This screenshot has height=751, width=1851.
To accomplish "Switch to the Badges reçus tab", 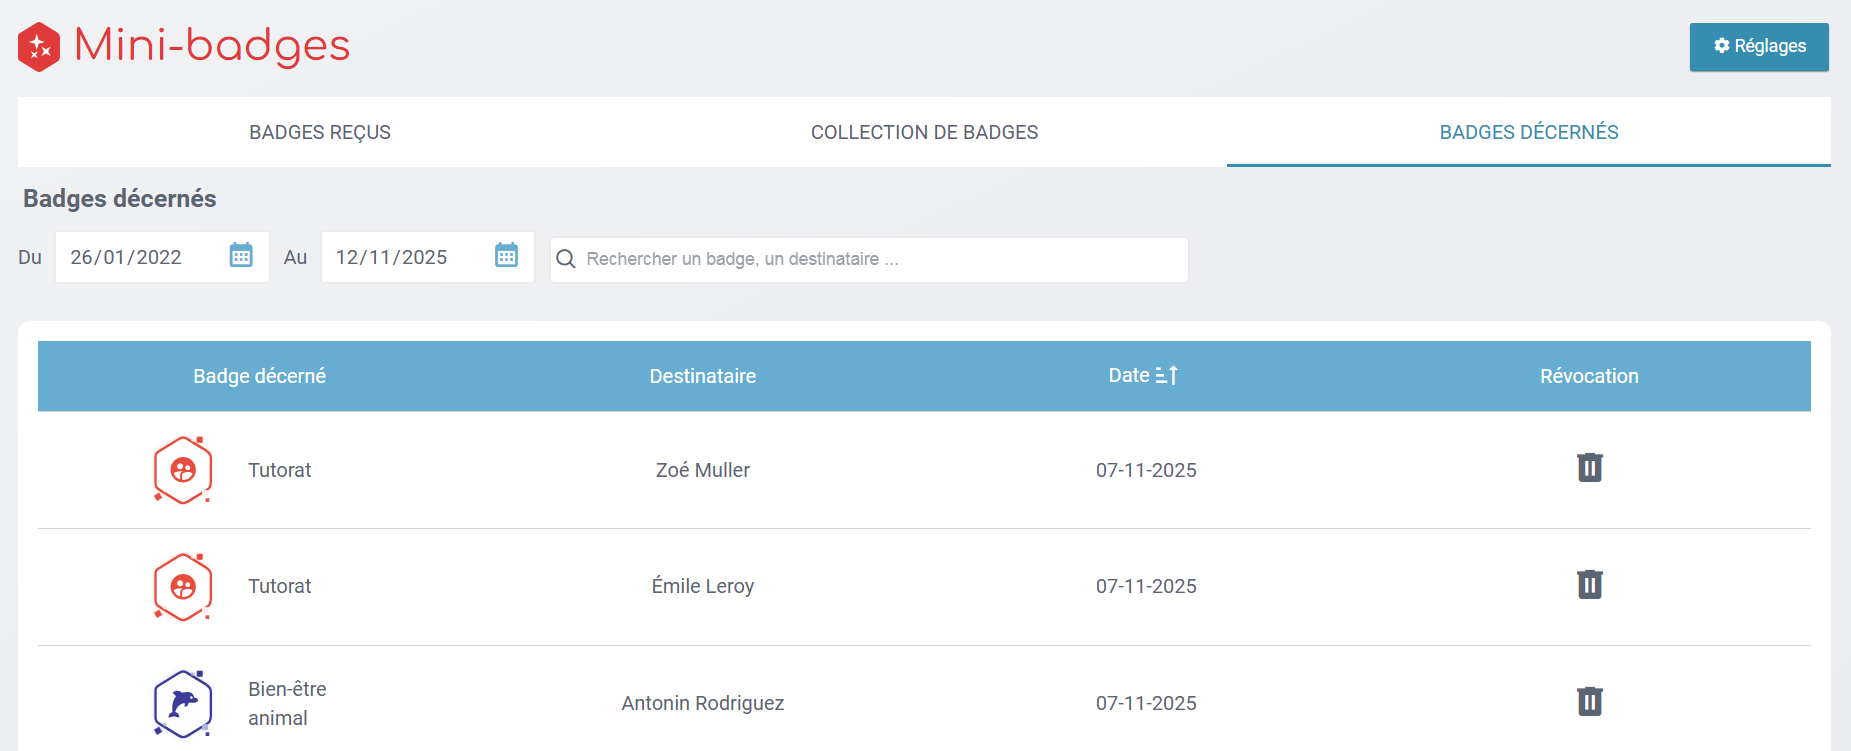I will point(320,132).
